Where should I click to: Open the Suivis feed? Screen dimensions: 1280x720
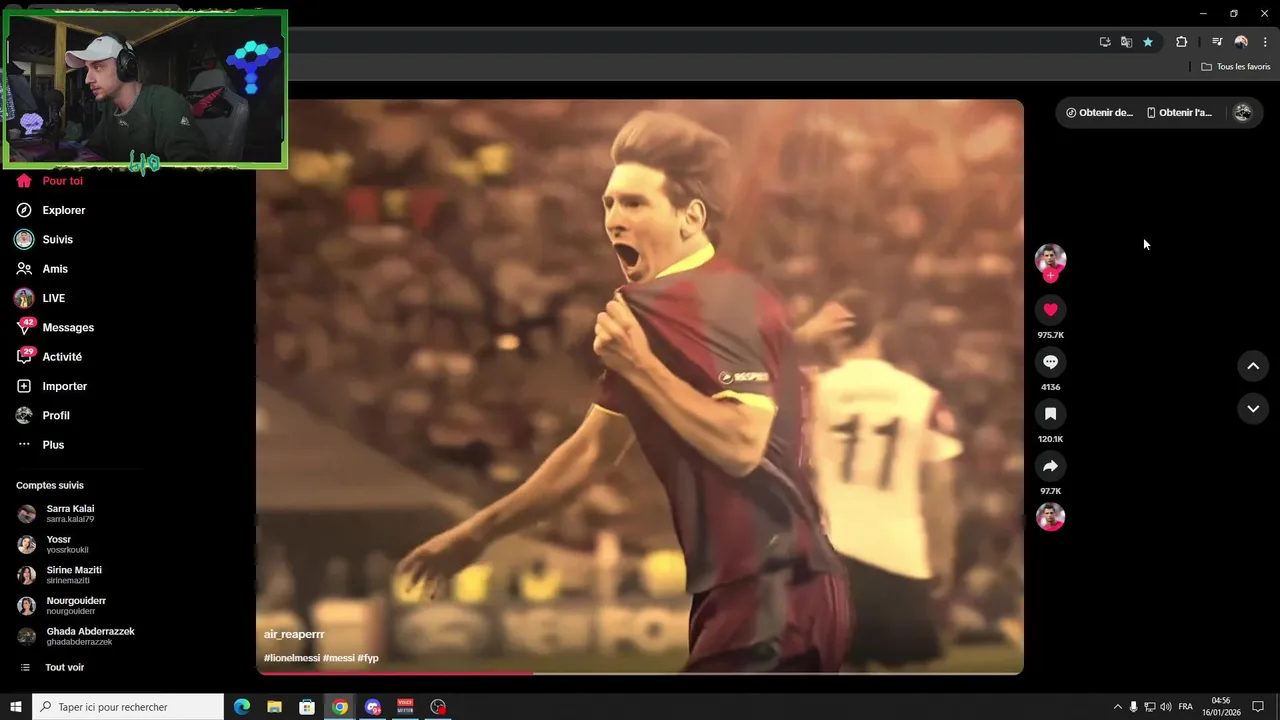[45, 239]
